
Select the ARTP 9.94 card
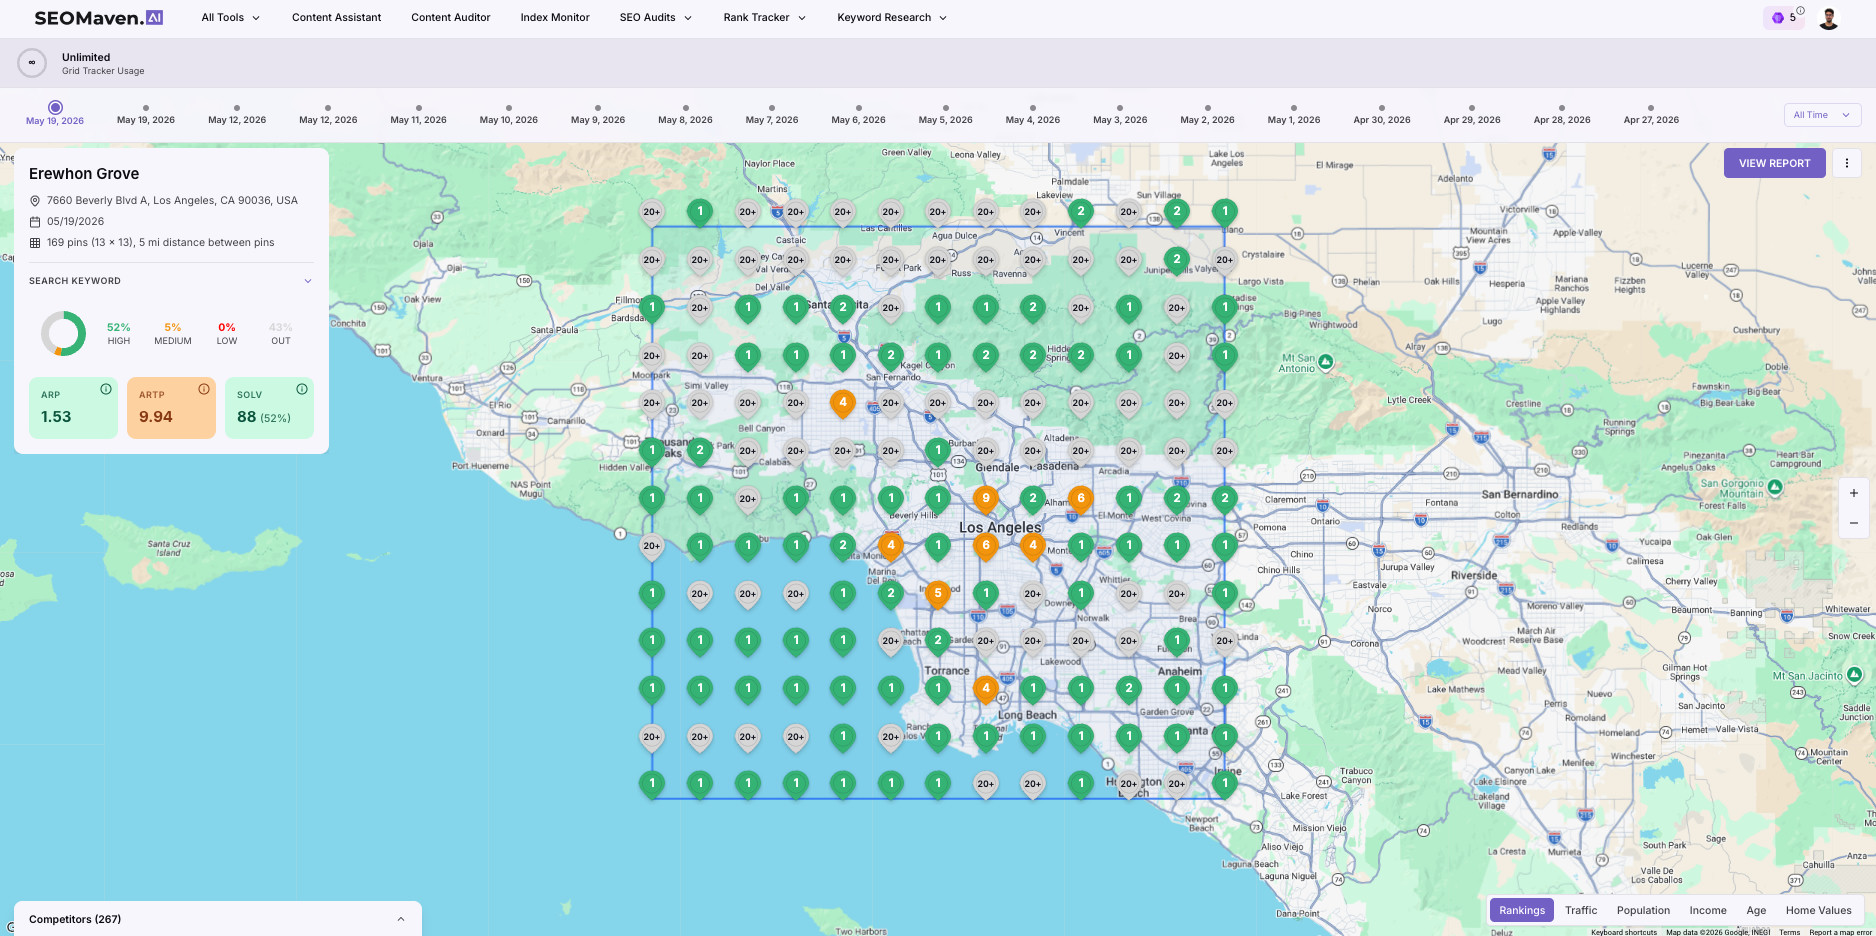(171, 407)
